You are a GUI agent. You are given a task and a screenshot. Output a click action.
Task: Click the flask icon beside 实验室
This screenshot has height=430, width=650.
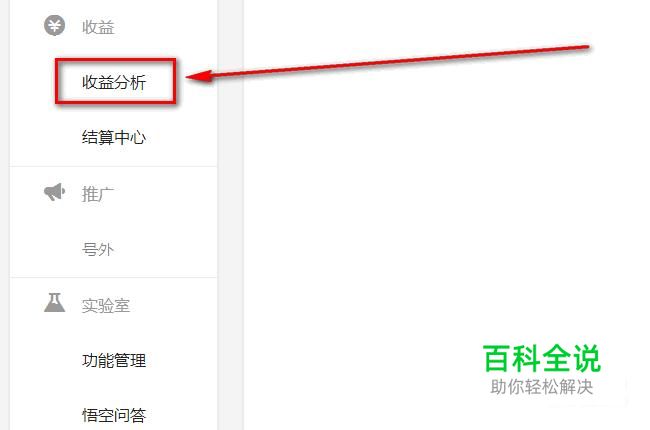[55, 302]
